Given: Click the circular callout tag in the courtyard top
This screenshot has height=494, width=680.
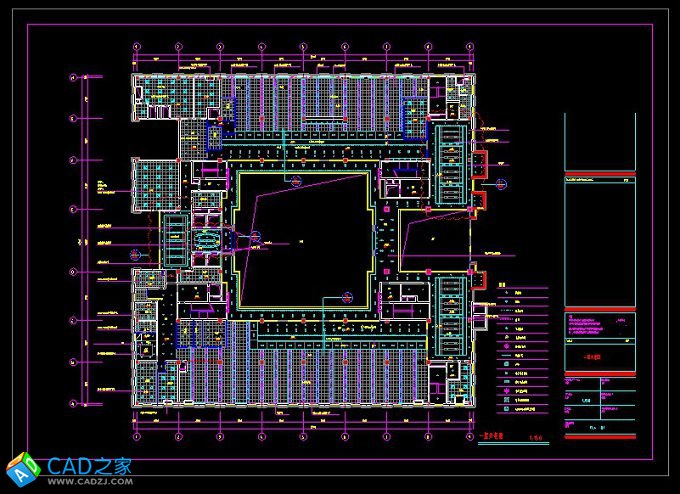Looking at the screenshot, I should (296, 181).
